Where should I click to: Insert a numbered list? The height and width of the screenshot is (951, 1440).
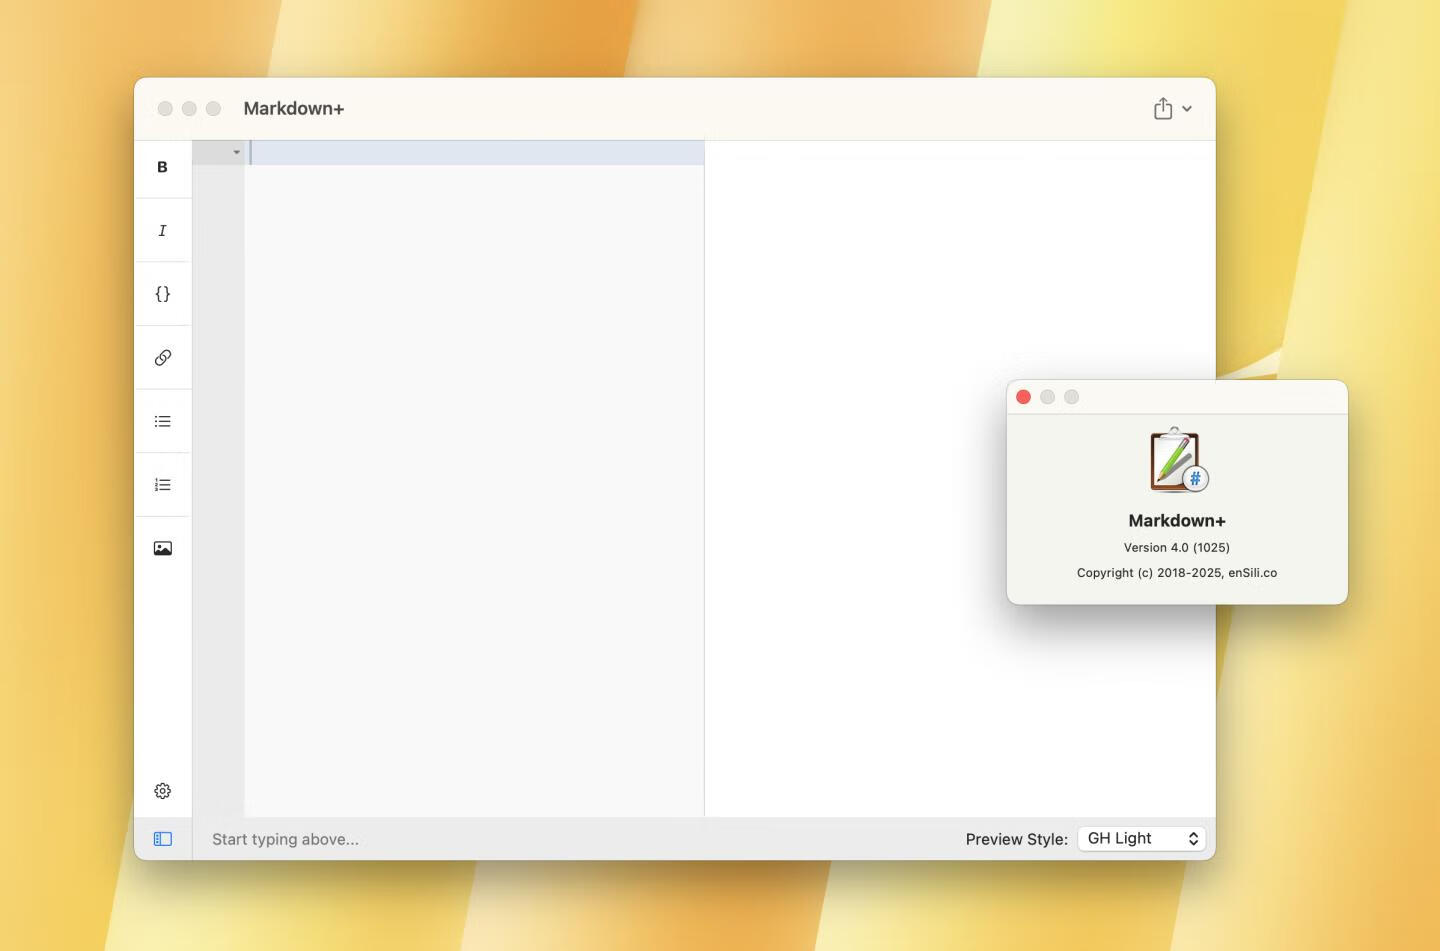tap(162, 485)
